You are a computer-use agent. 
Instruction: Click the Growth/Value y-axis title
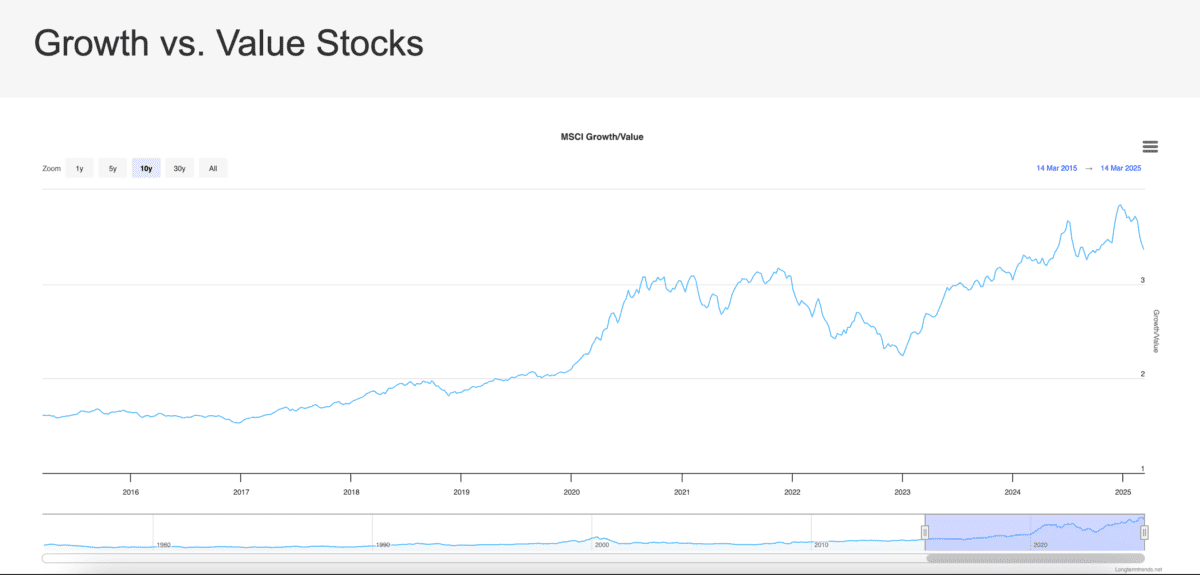point(1156,331)
